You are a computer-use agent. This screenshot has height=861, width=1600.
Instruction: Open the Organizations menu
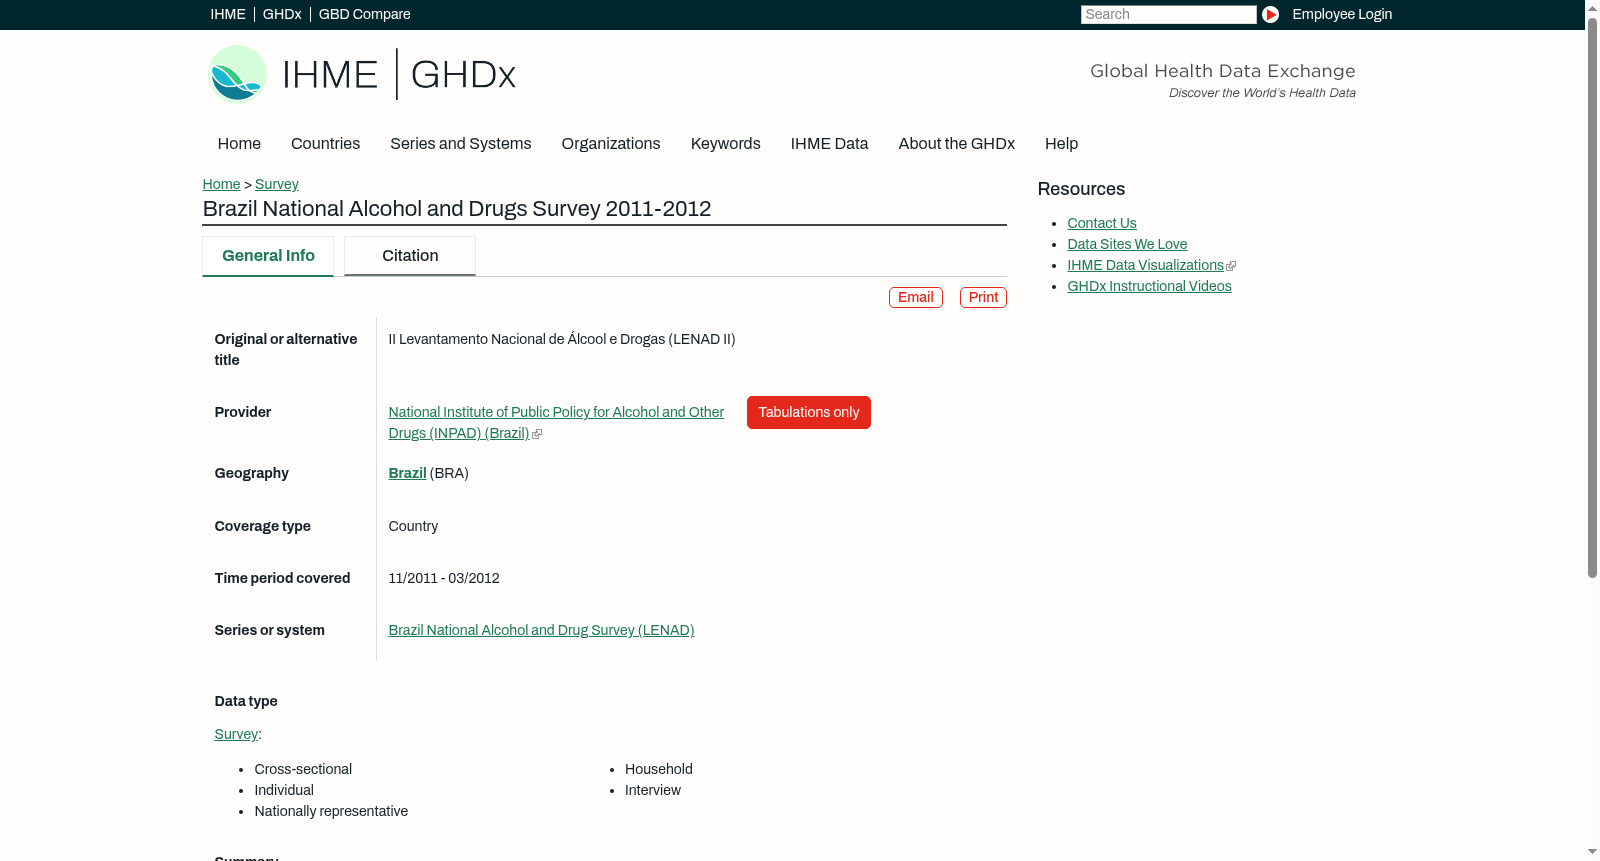pyautogui.click(x=611, y=143)
